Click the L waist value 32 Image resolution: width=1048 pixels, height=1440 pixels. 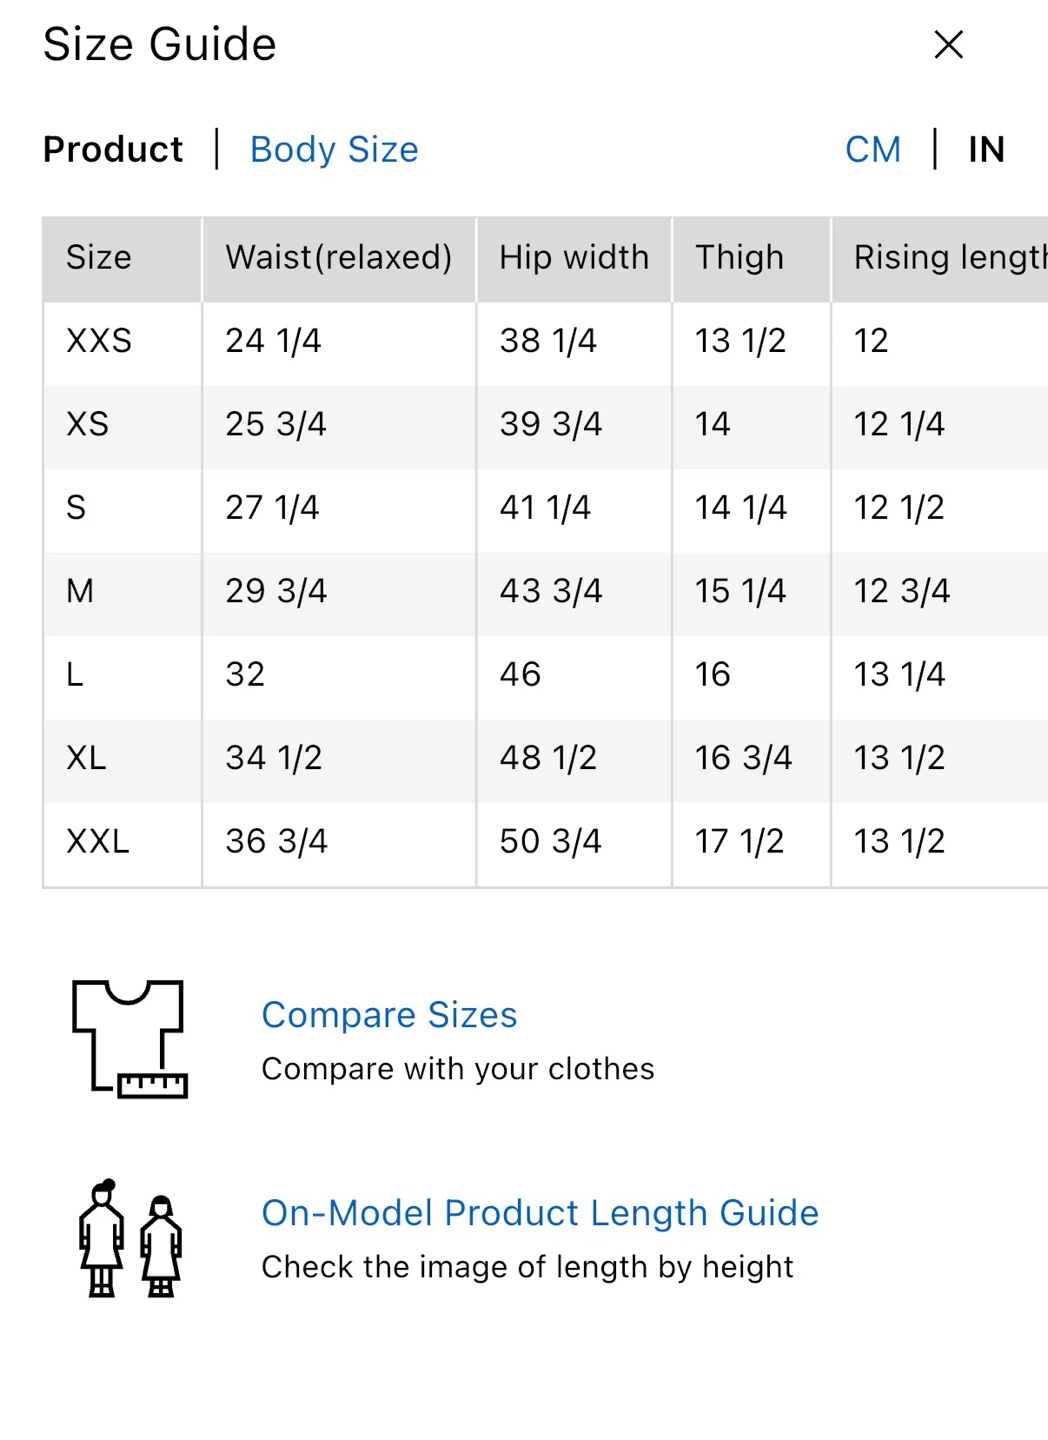(245, 674)
